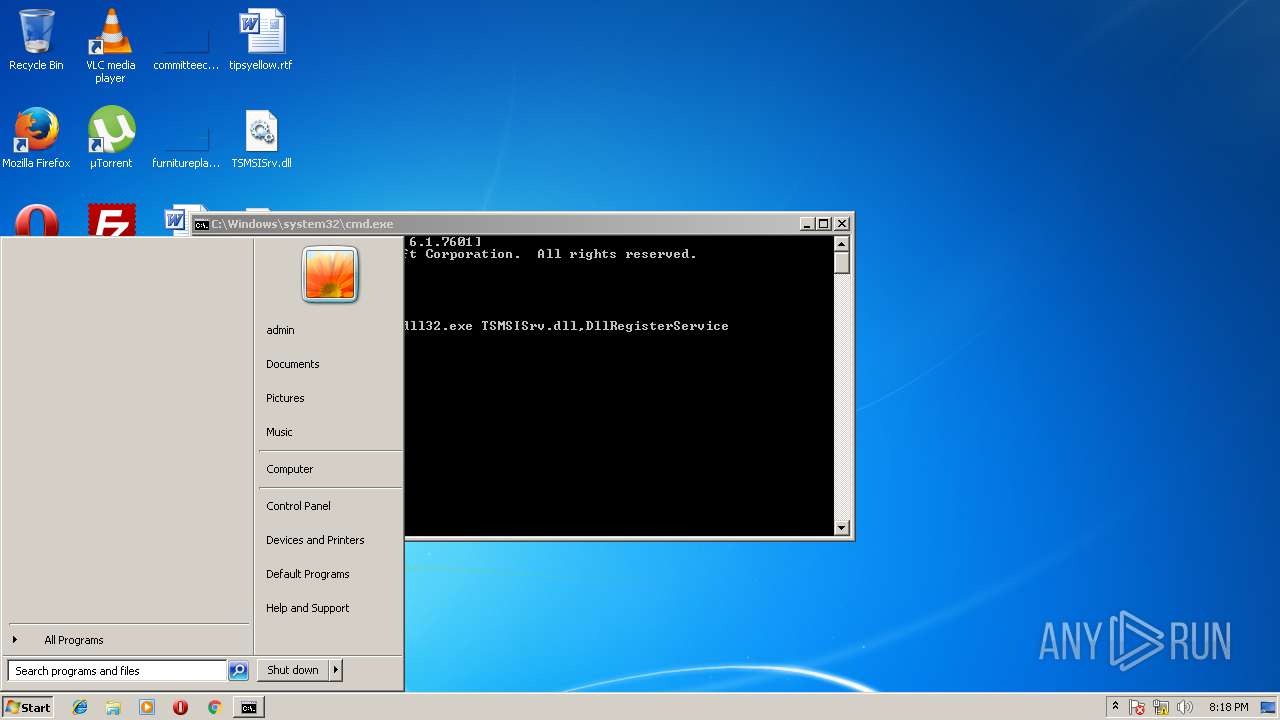Open Google Chrome from taskbar
This screenshot has width=1280, height=720.
[x=214, y=707]
